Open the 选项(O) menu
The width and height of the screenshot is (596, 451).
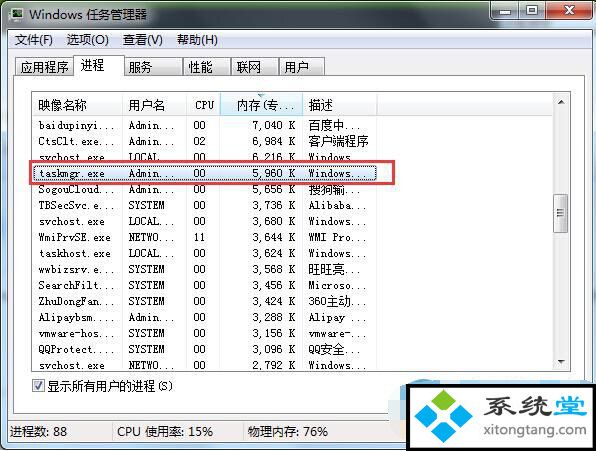coord(88,40)
